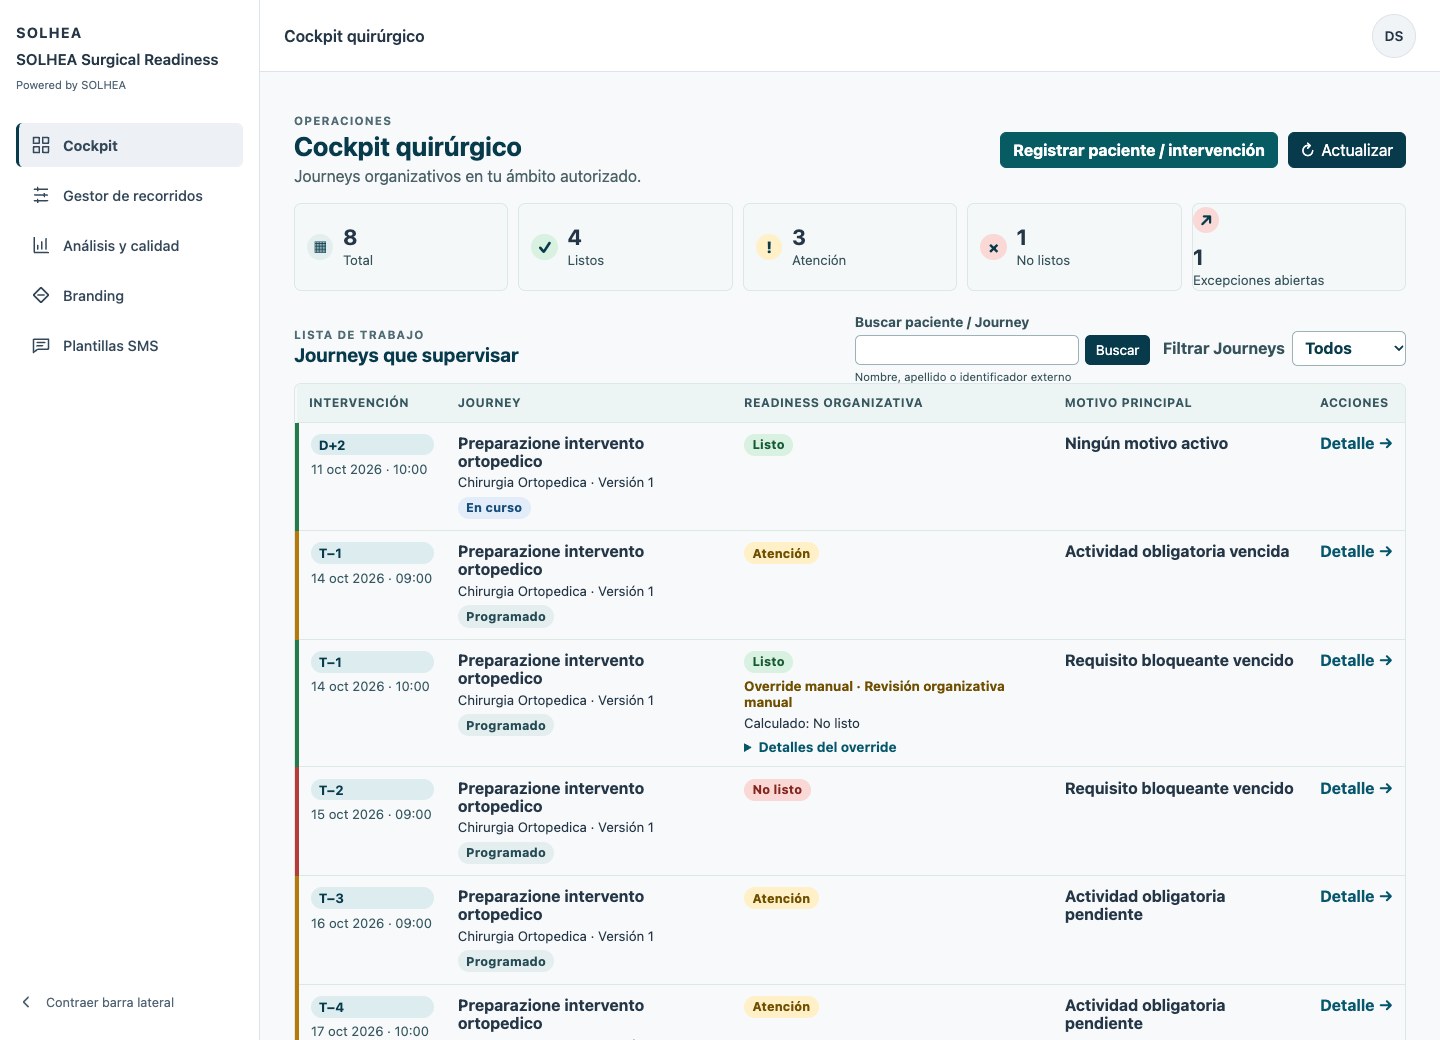The height and width of the screenshot is (1040, 1440).
Task: Open Detalle for the D+2 row
Action: pyautogui.click(x=1356, y=443)
